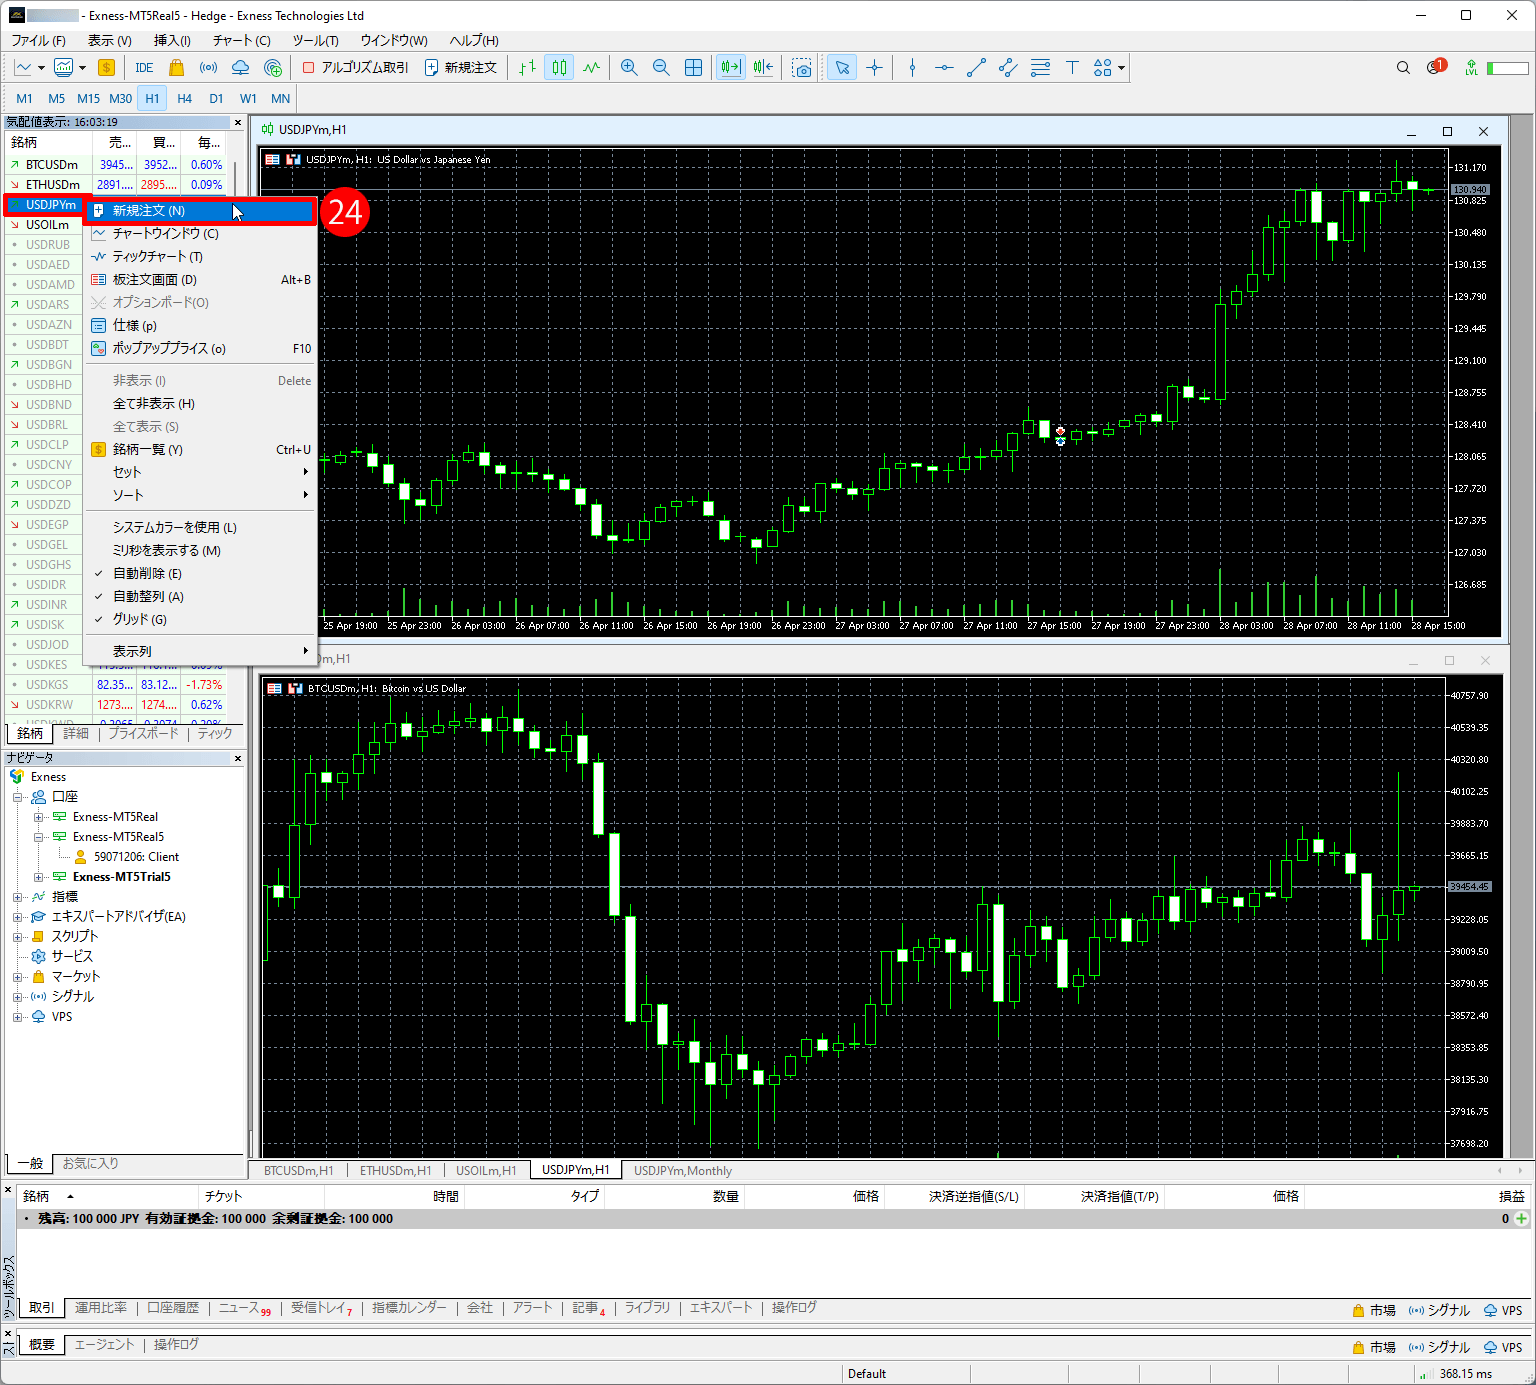The image size is (1536, 1385).
Task: Click the 新規注文 toolbar button
Action: (460, 68)
